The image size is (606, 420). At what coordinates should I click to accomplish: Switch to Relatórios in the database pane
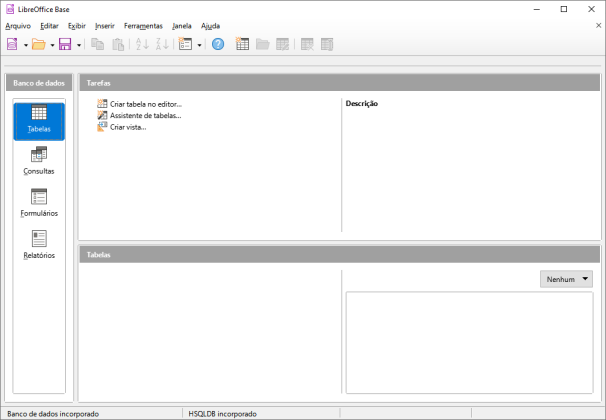pos(39,245)
